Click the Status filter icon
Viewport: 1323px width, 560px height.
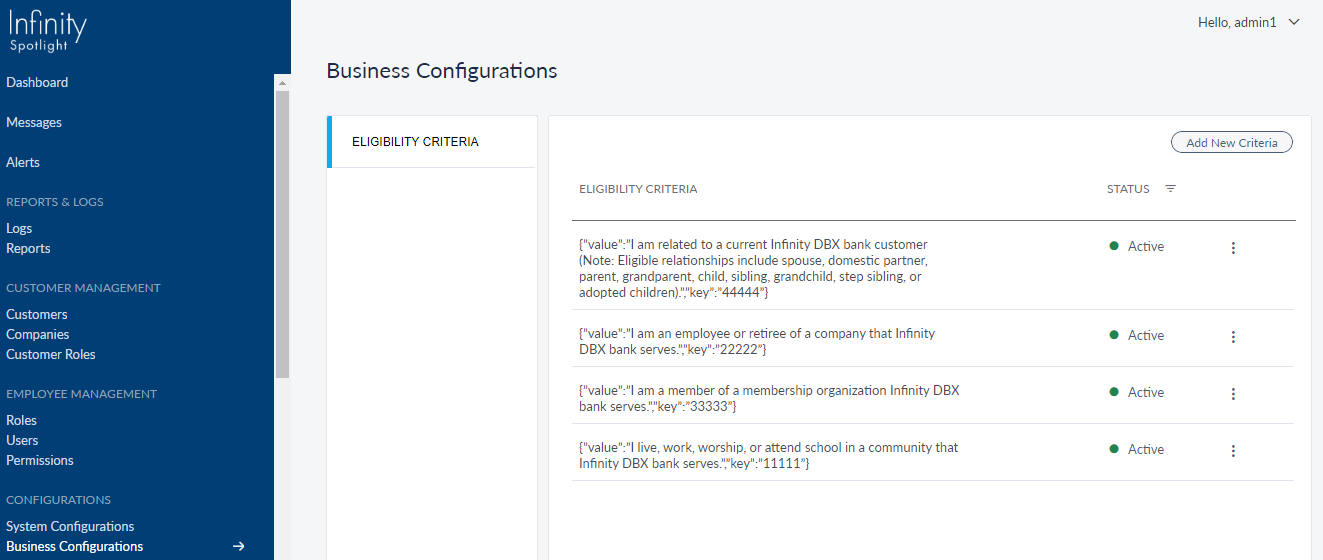[x=1170, y=189]
